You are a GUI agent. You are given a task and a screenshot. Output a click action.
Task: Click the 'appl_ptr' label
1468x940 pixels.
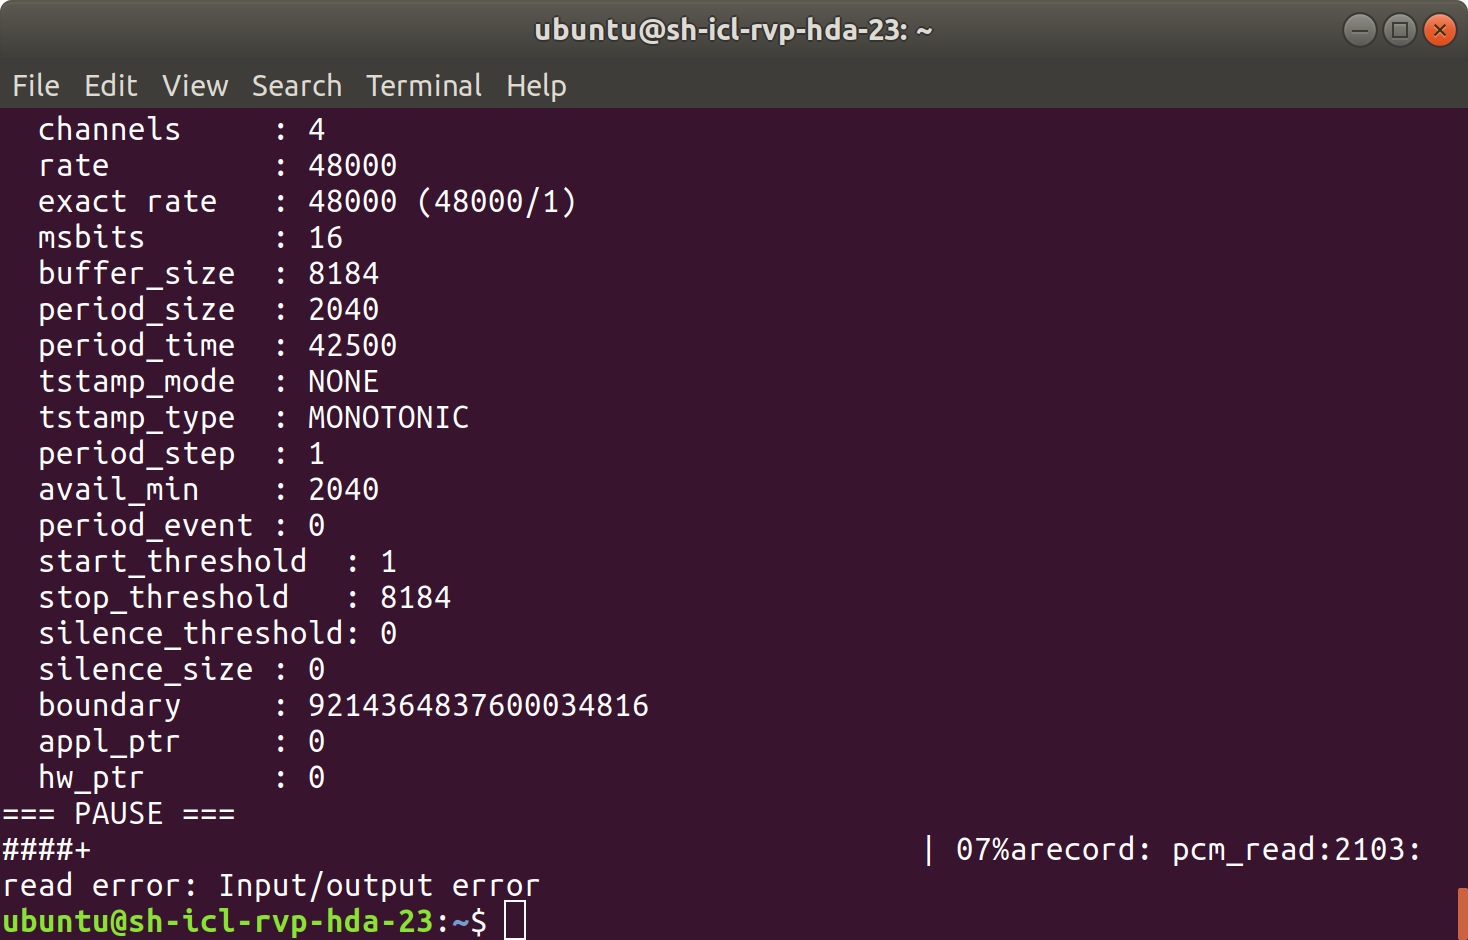click(110, 742)
